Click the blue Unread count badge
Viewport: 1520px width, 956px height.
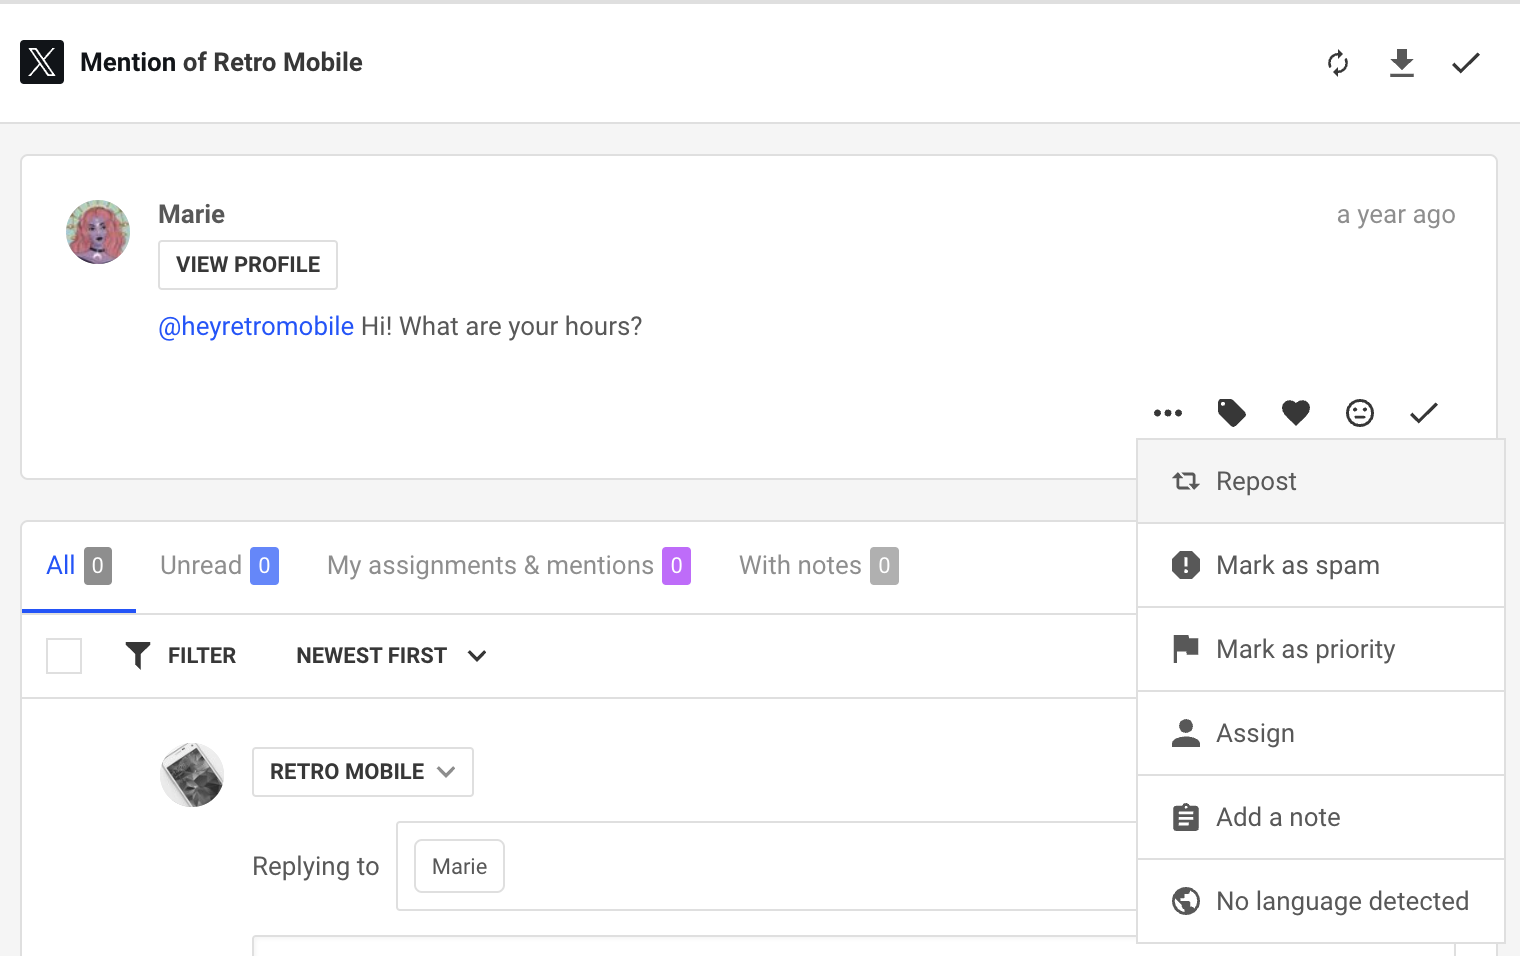264,566
